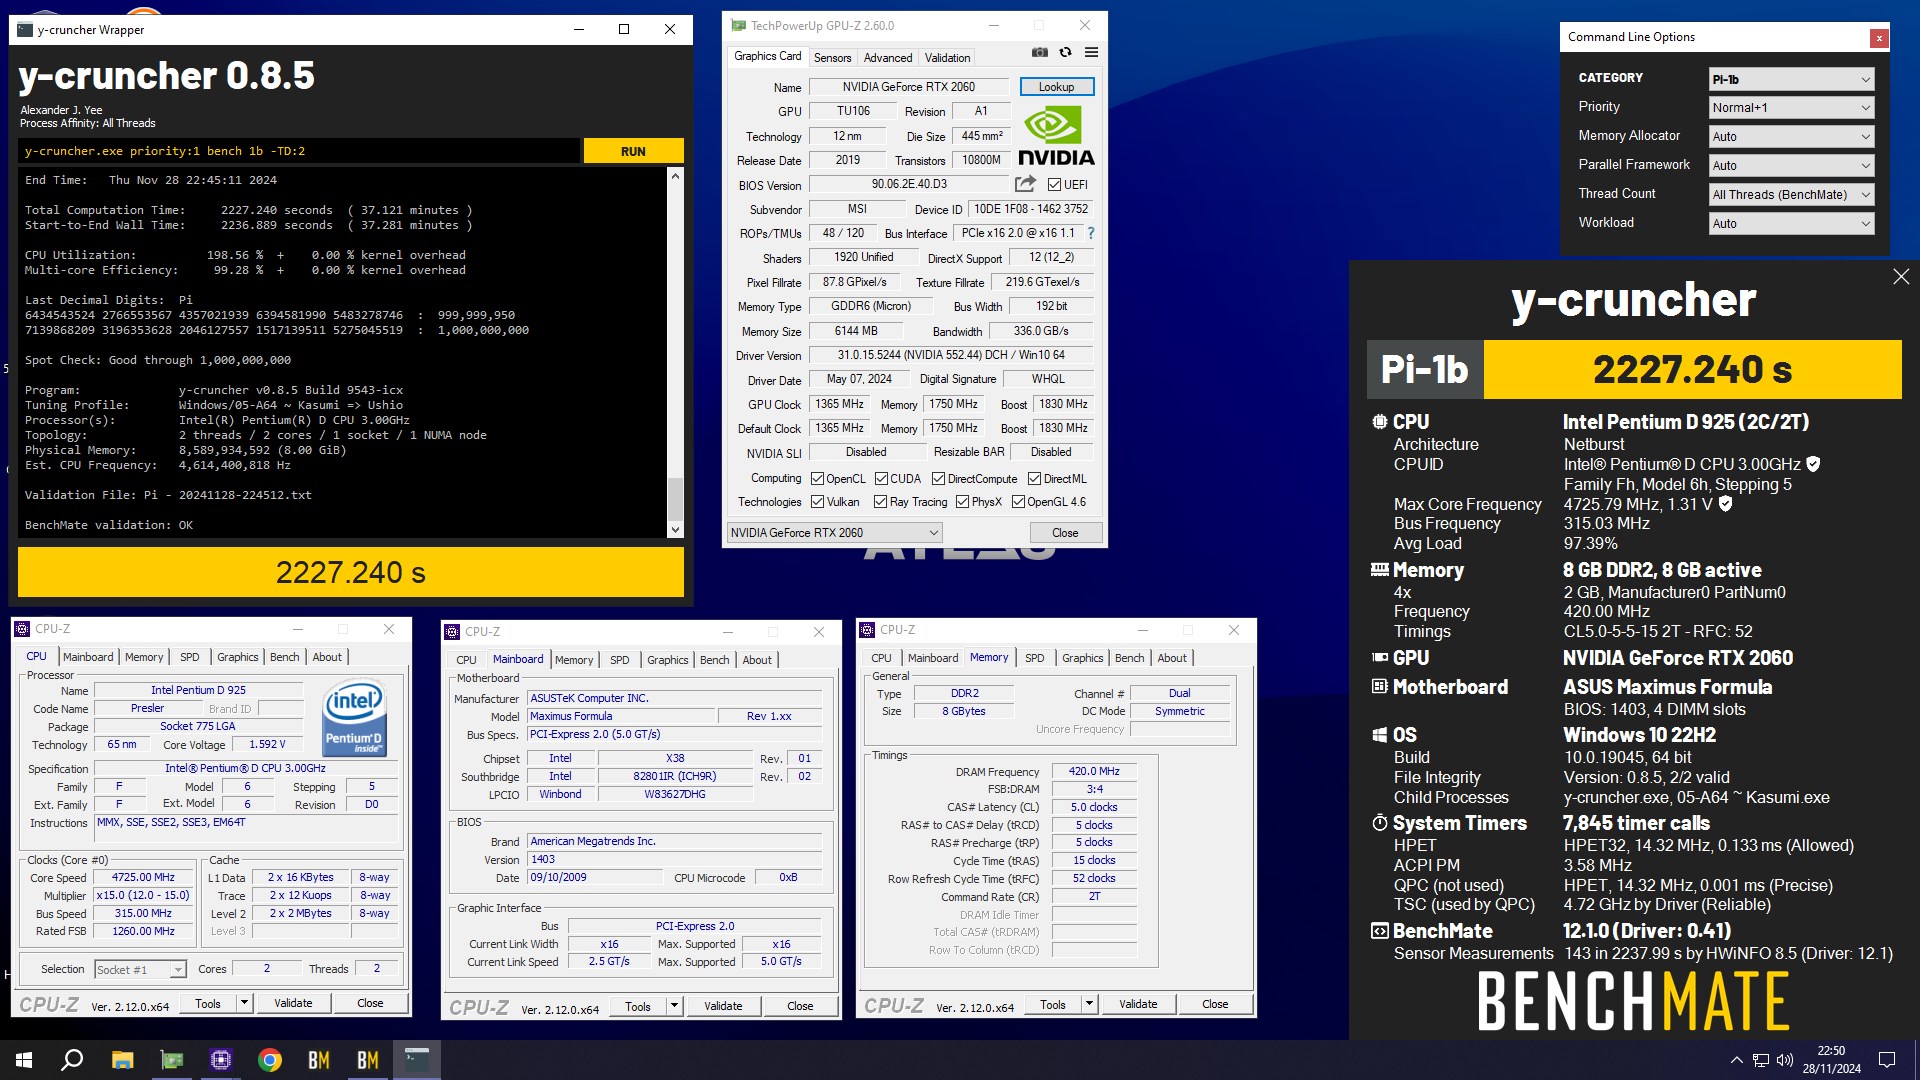The width and height of the screenshot is (1920, 1080).
Task: Open File Explorer from the taskbar
Action: [x=122, y=1060]
